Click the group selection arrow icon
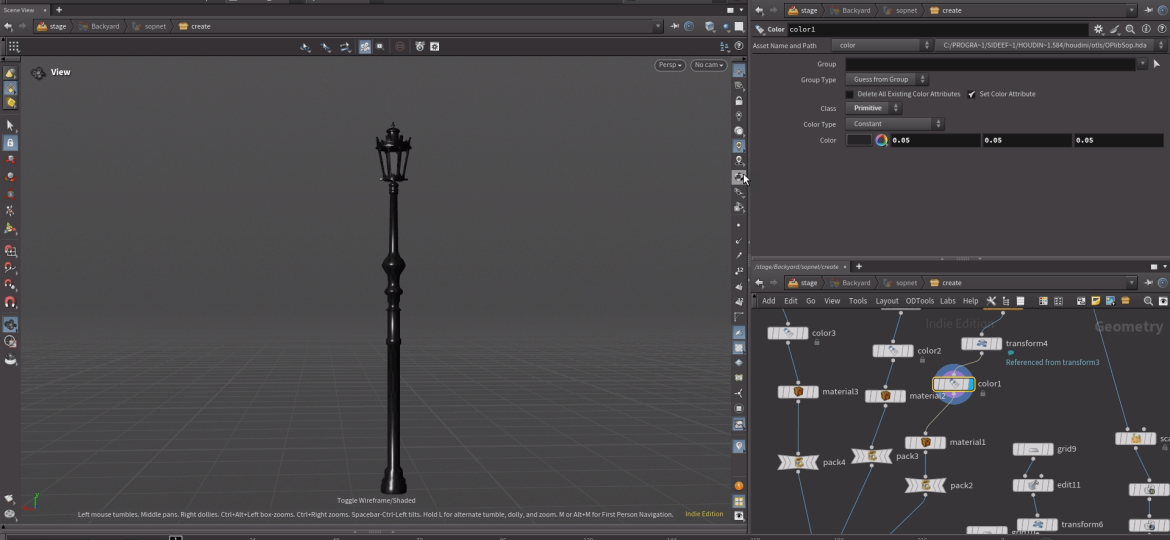Image resolution: width=1170 pixels, height=540 pixels. point(1157,64)
